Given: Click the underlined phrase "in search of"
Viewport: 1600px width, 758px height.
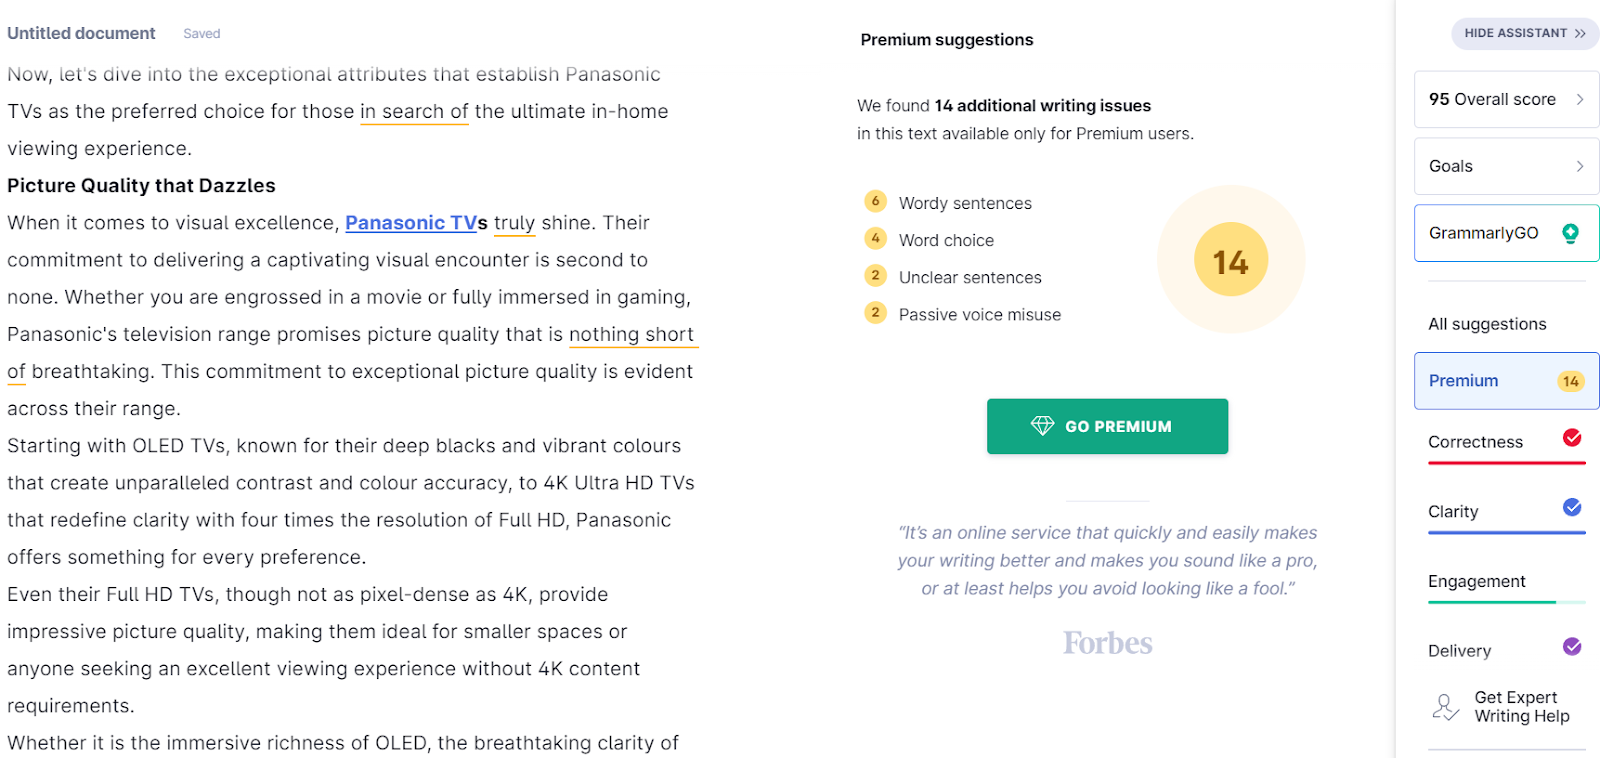Looking at the screenshot, I should (x=414, y=112).
